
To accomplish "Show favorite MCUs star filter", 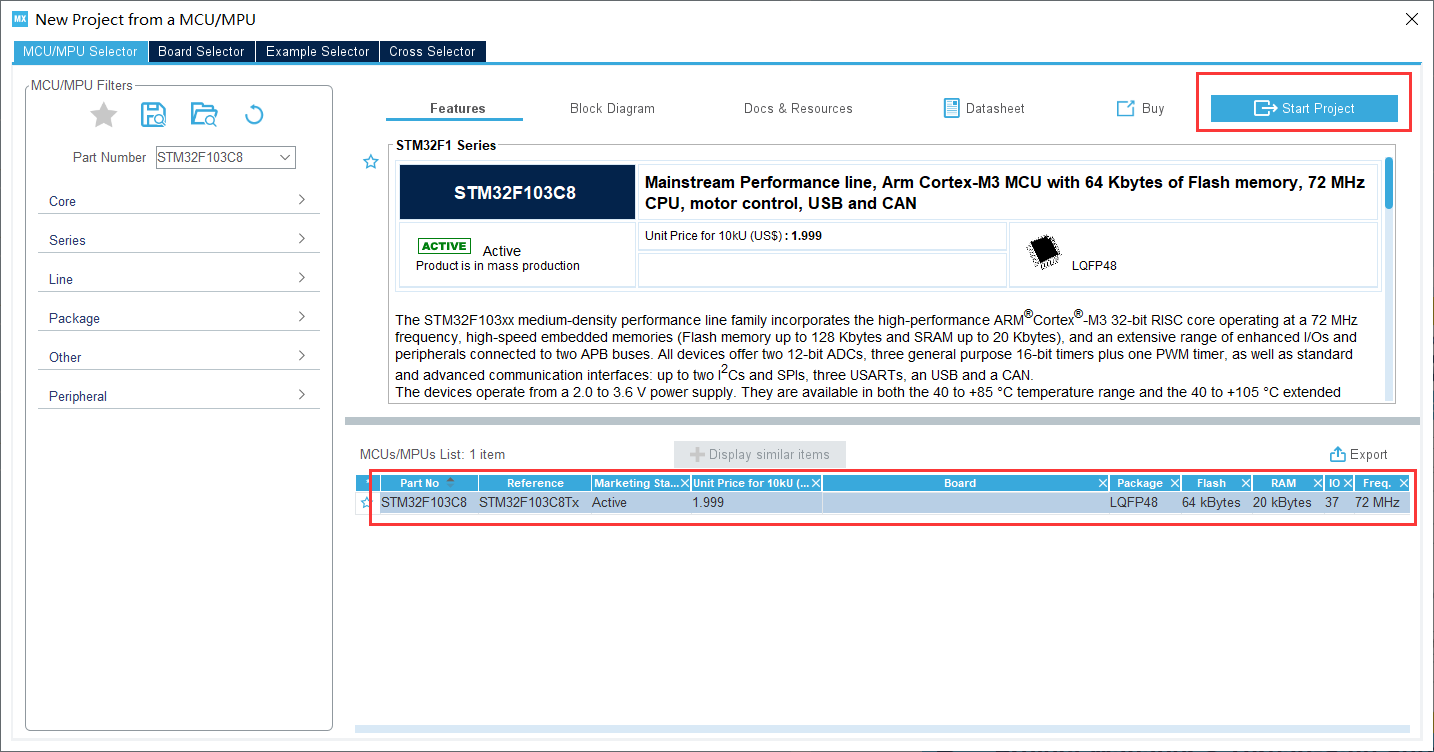I will click(x=103, y=115).
